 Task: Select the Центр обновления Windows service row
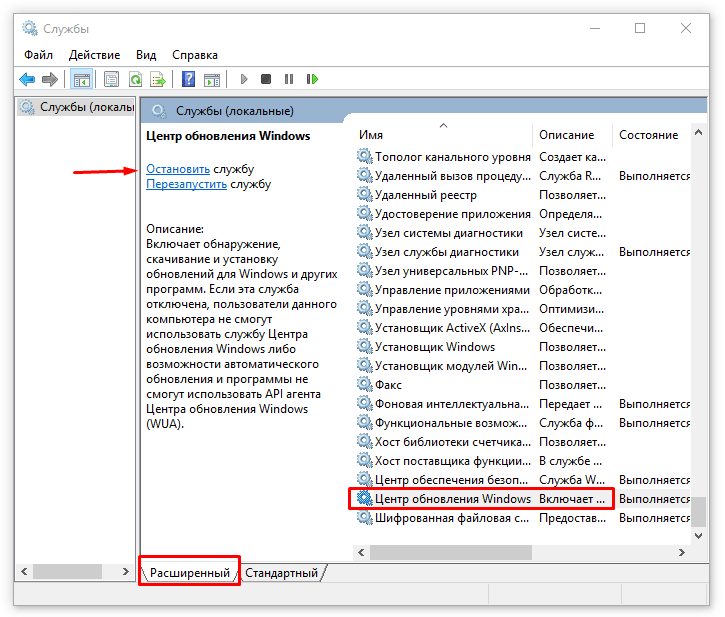tap(452, 498)
